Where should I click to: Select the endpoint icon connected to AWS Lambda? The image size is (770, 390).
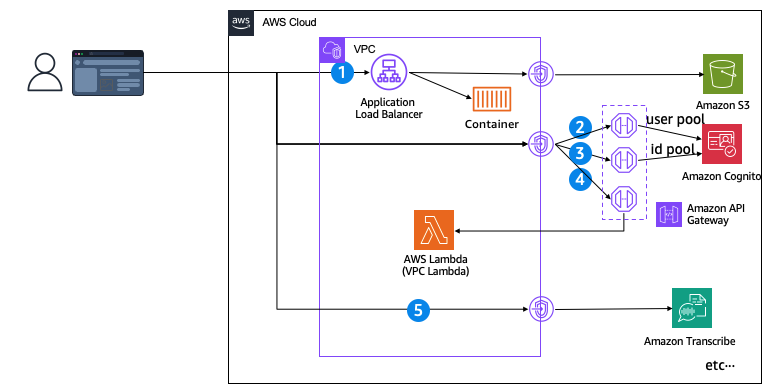(624, 199)
